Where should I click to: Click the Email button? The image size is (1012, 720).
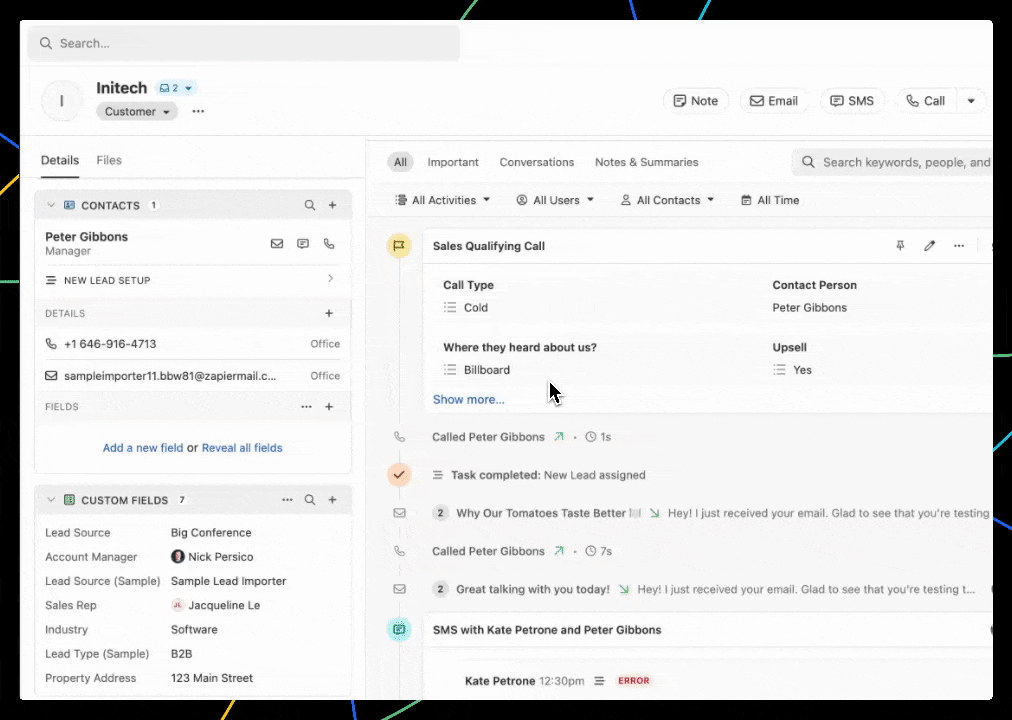coord(774,101)
